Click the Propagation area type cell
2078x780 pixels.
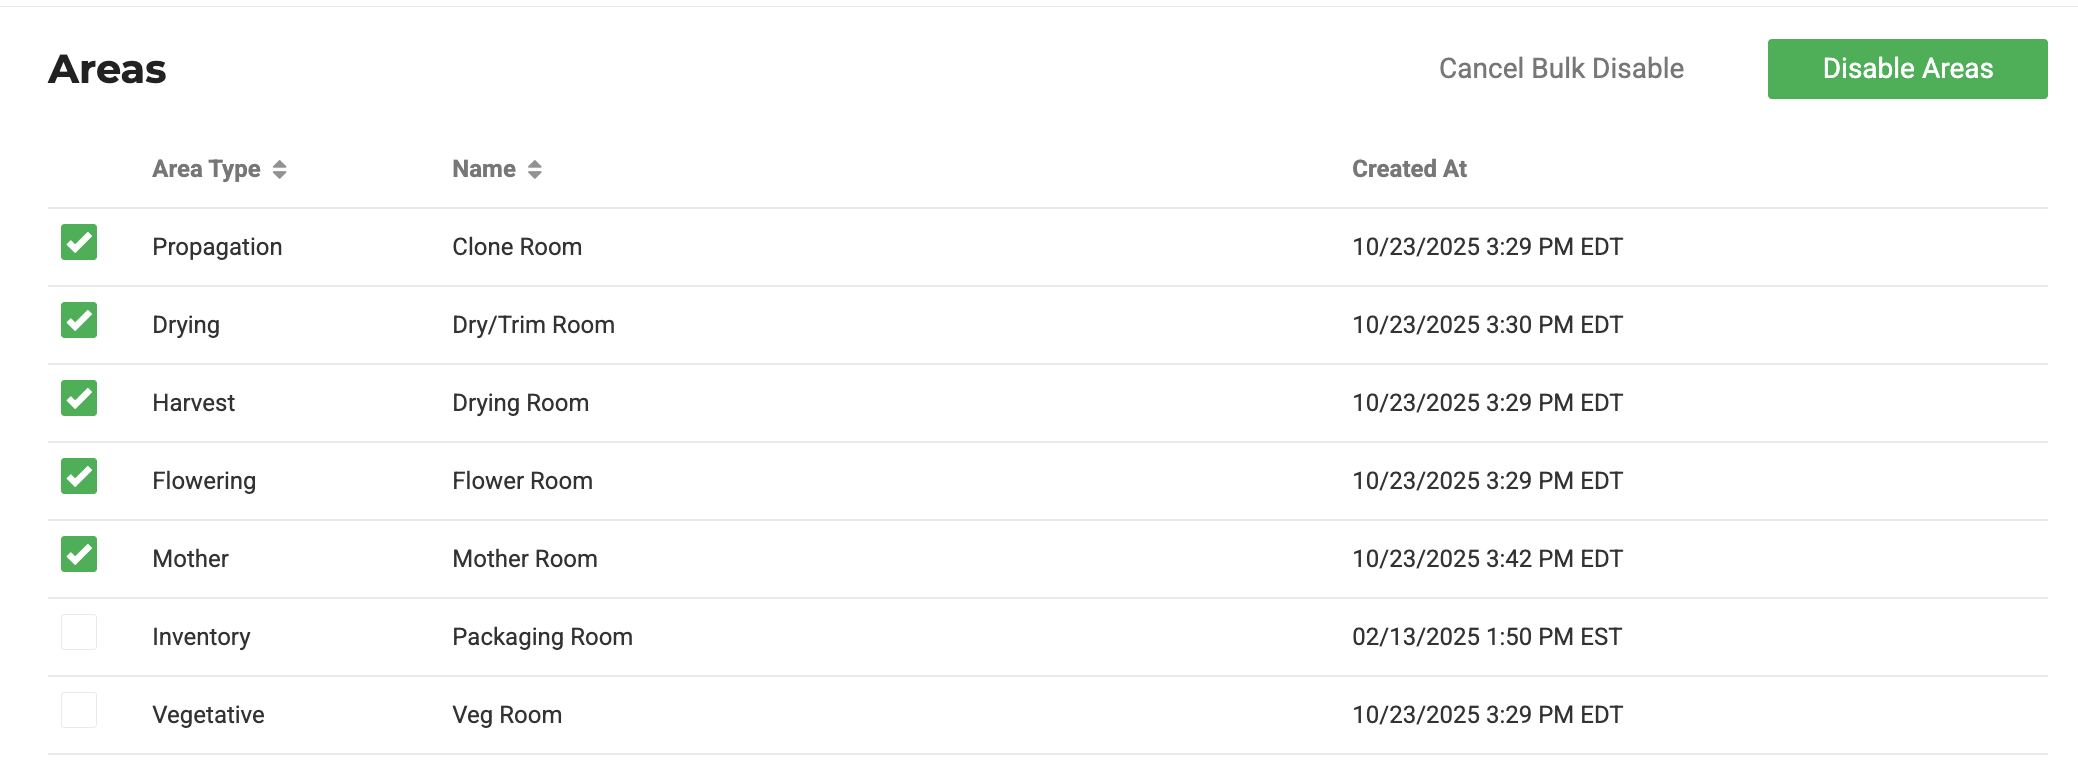[x=217, y=247]
